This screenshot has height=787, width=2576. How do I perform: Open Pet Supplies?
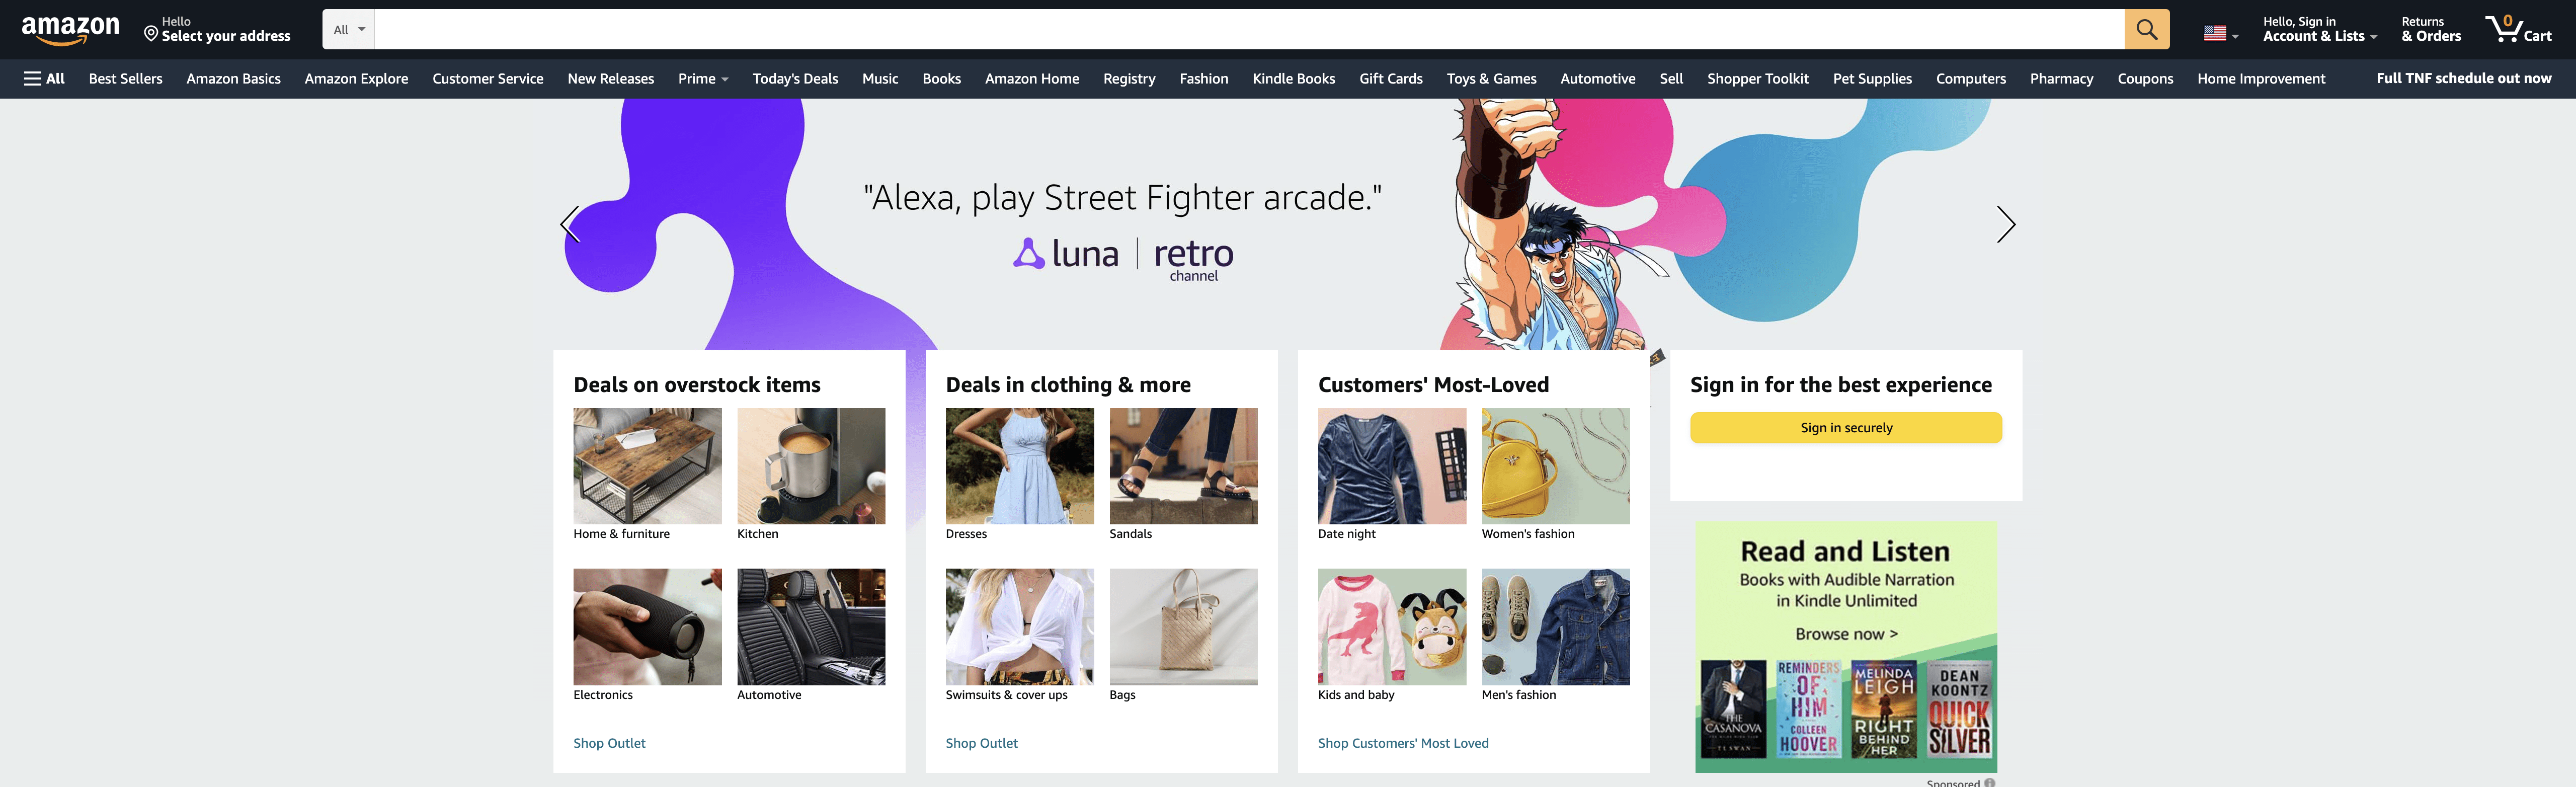click(x=1872, y=79)
